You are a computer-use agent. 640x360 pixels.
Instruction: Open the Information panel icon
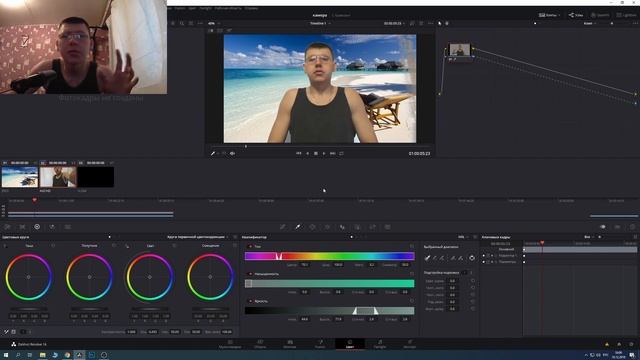(x=632, y=227)
